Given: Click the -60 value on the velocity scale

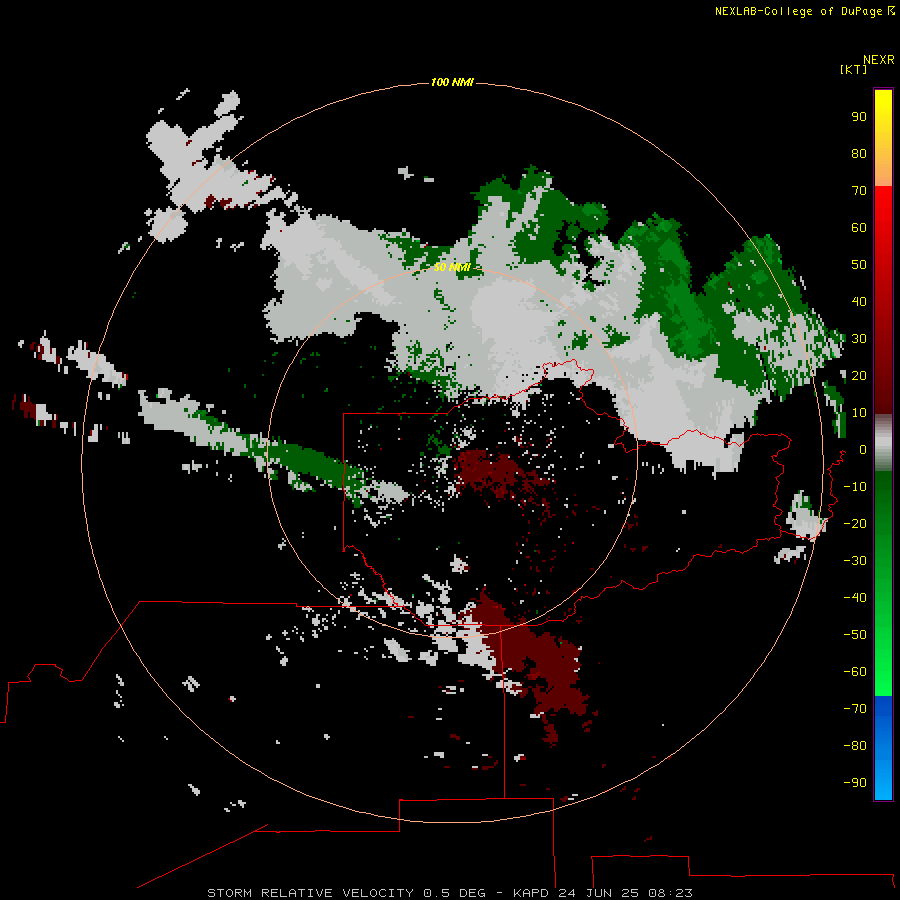Looking at the screenshot, I should coord(855,672).
